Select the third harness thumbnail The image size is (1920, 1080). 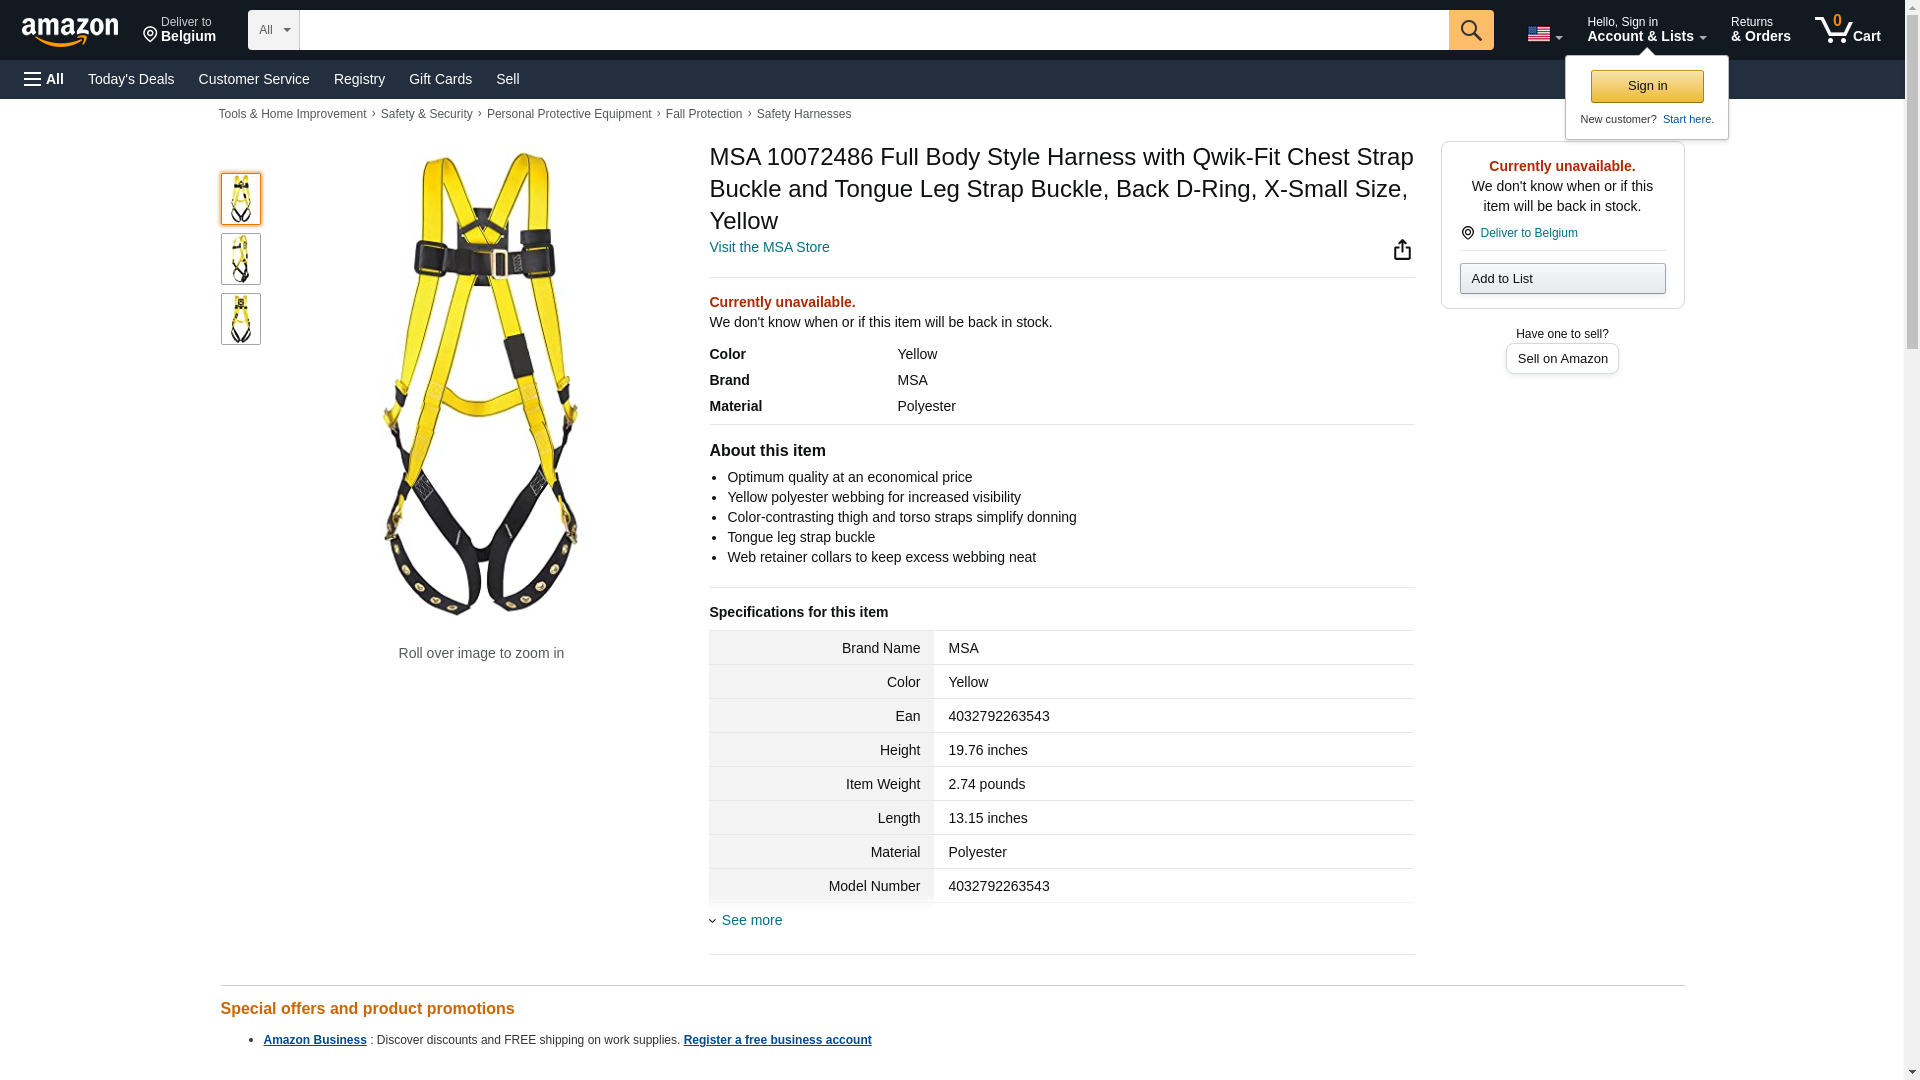[x=241, y=319]
